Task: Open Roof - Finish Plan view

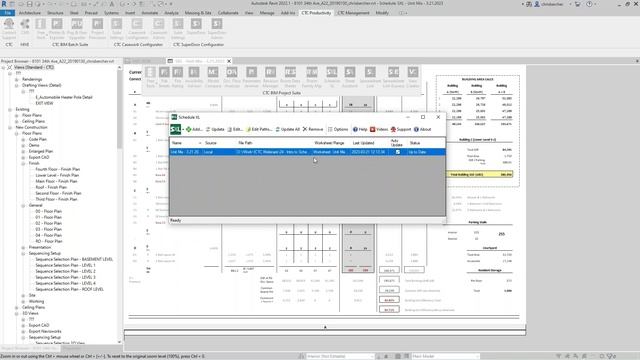Action: click(x=51, y=187)
